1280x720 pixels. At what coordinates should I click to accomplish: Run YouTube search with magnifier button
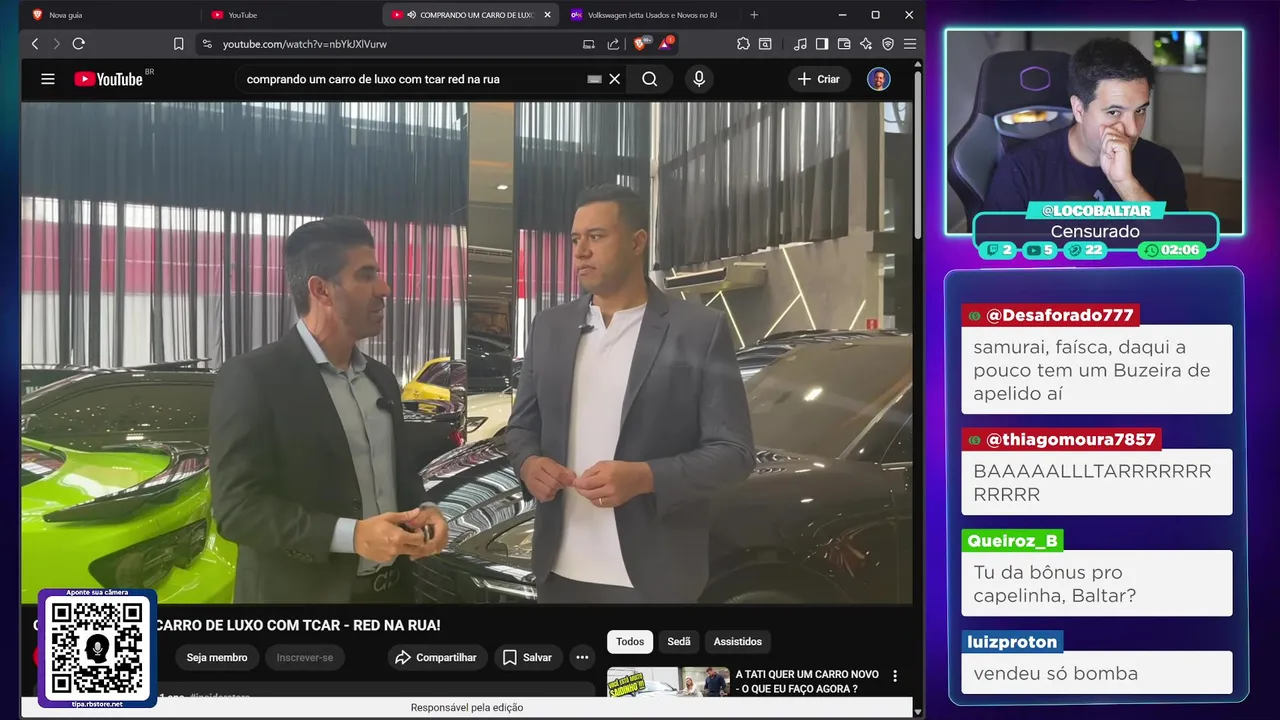click(x=650, y=79)
